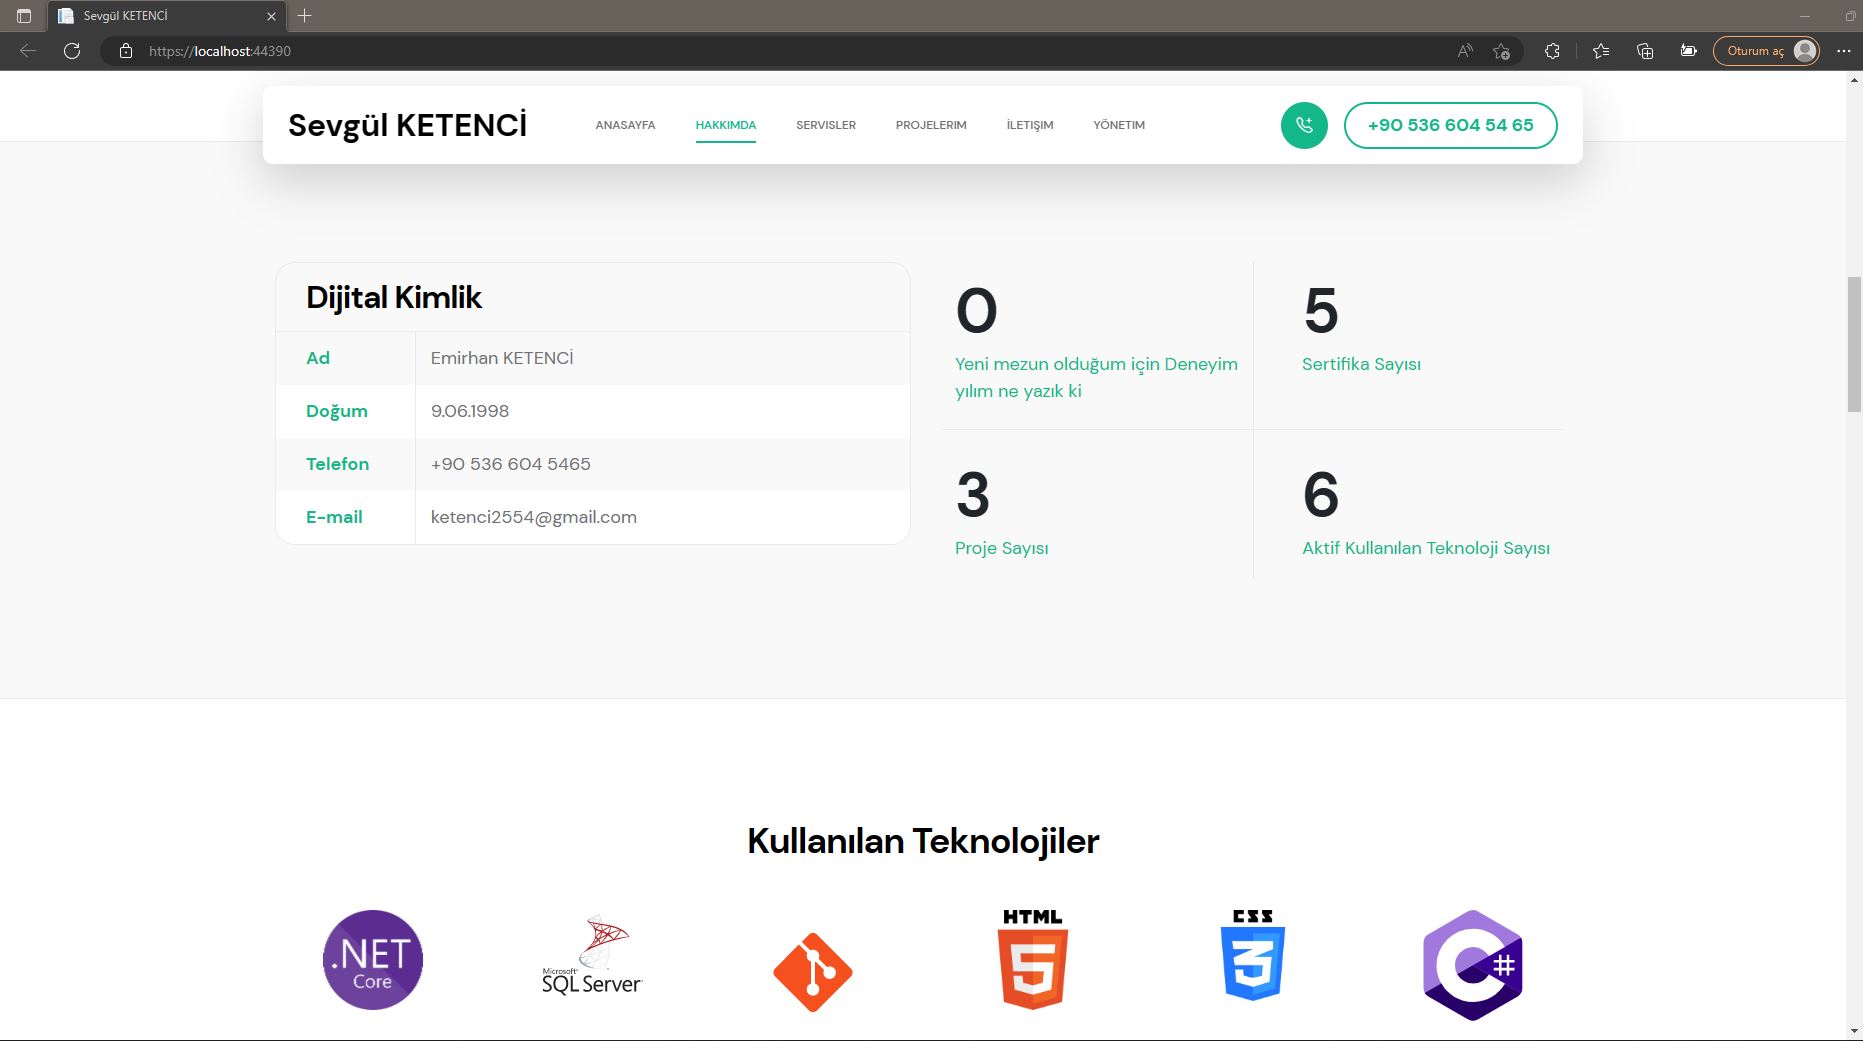
Task: Refresh the browser page
Action: (x=72, y=51)
